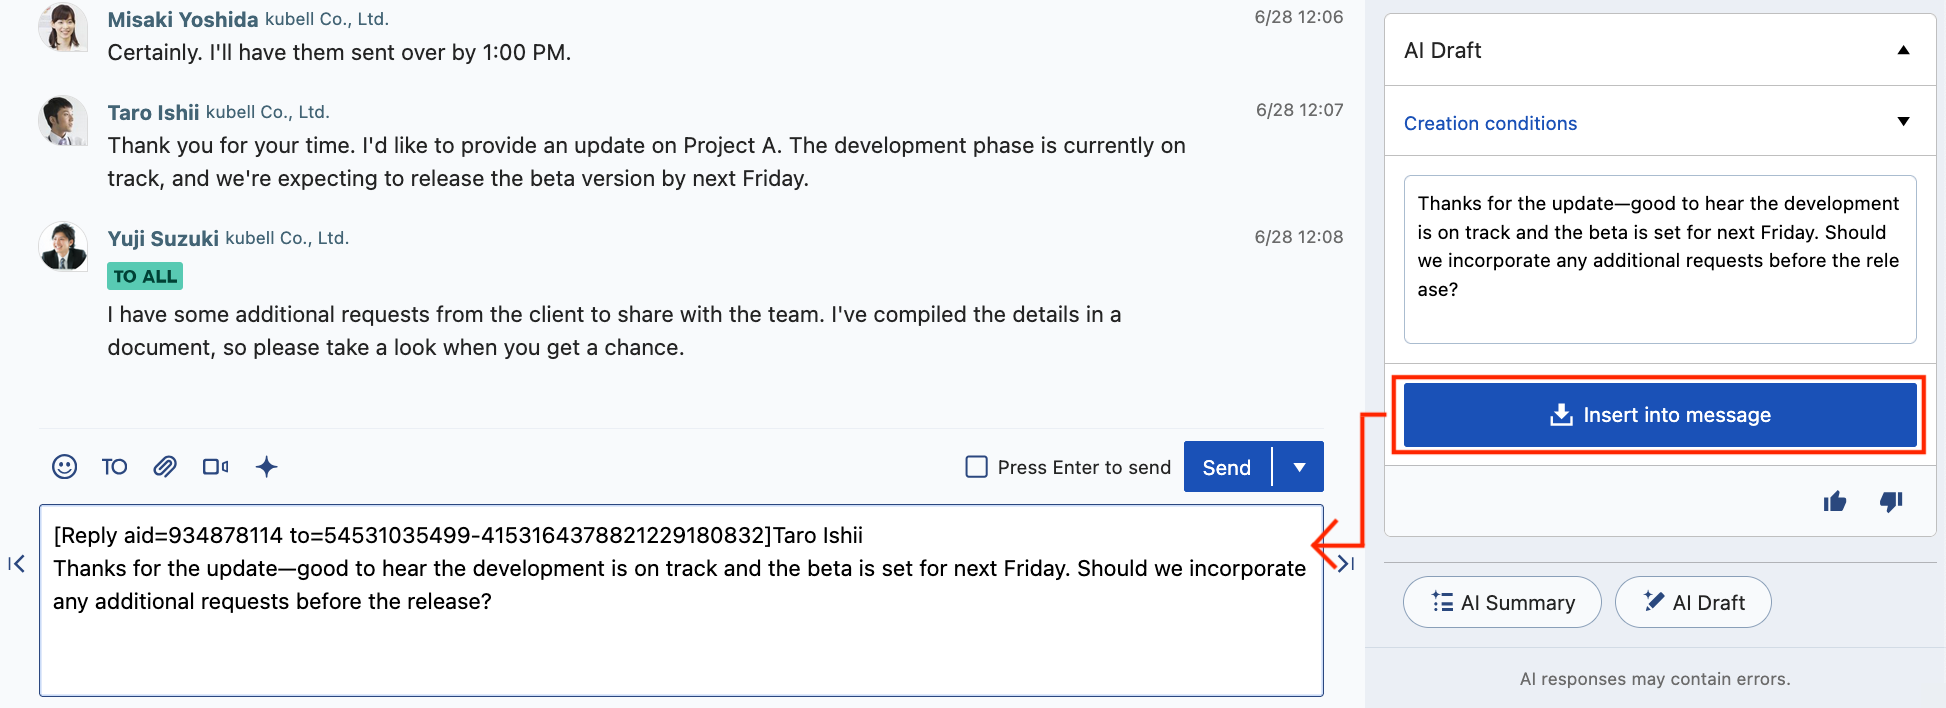Image resolution: width=1946 pixels, height=708 pixels.
Task: Focus the message reply text box
Action: coord(681,600)
